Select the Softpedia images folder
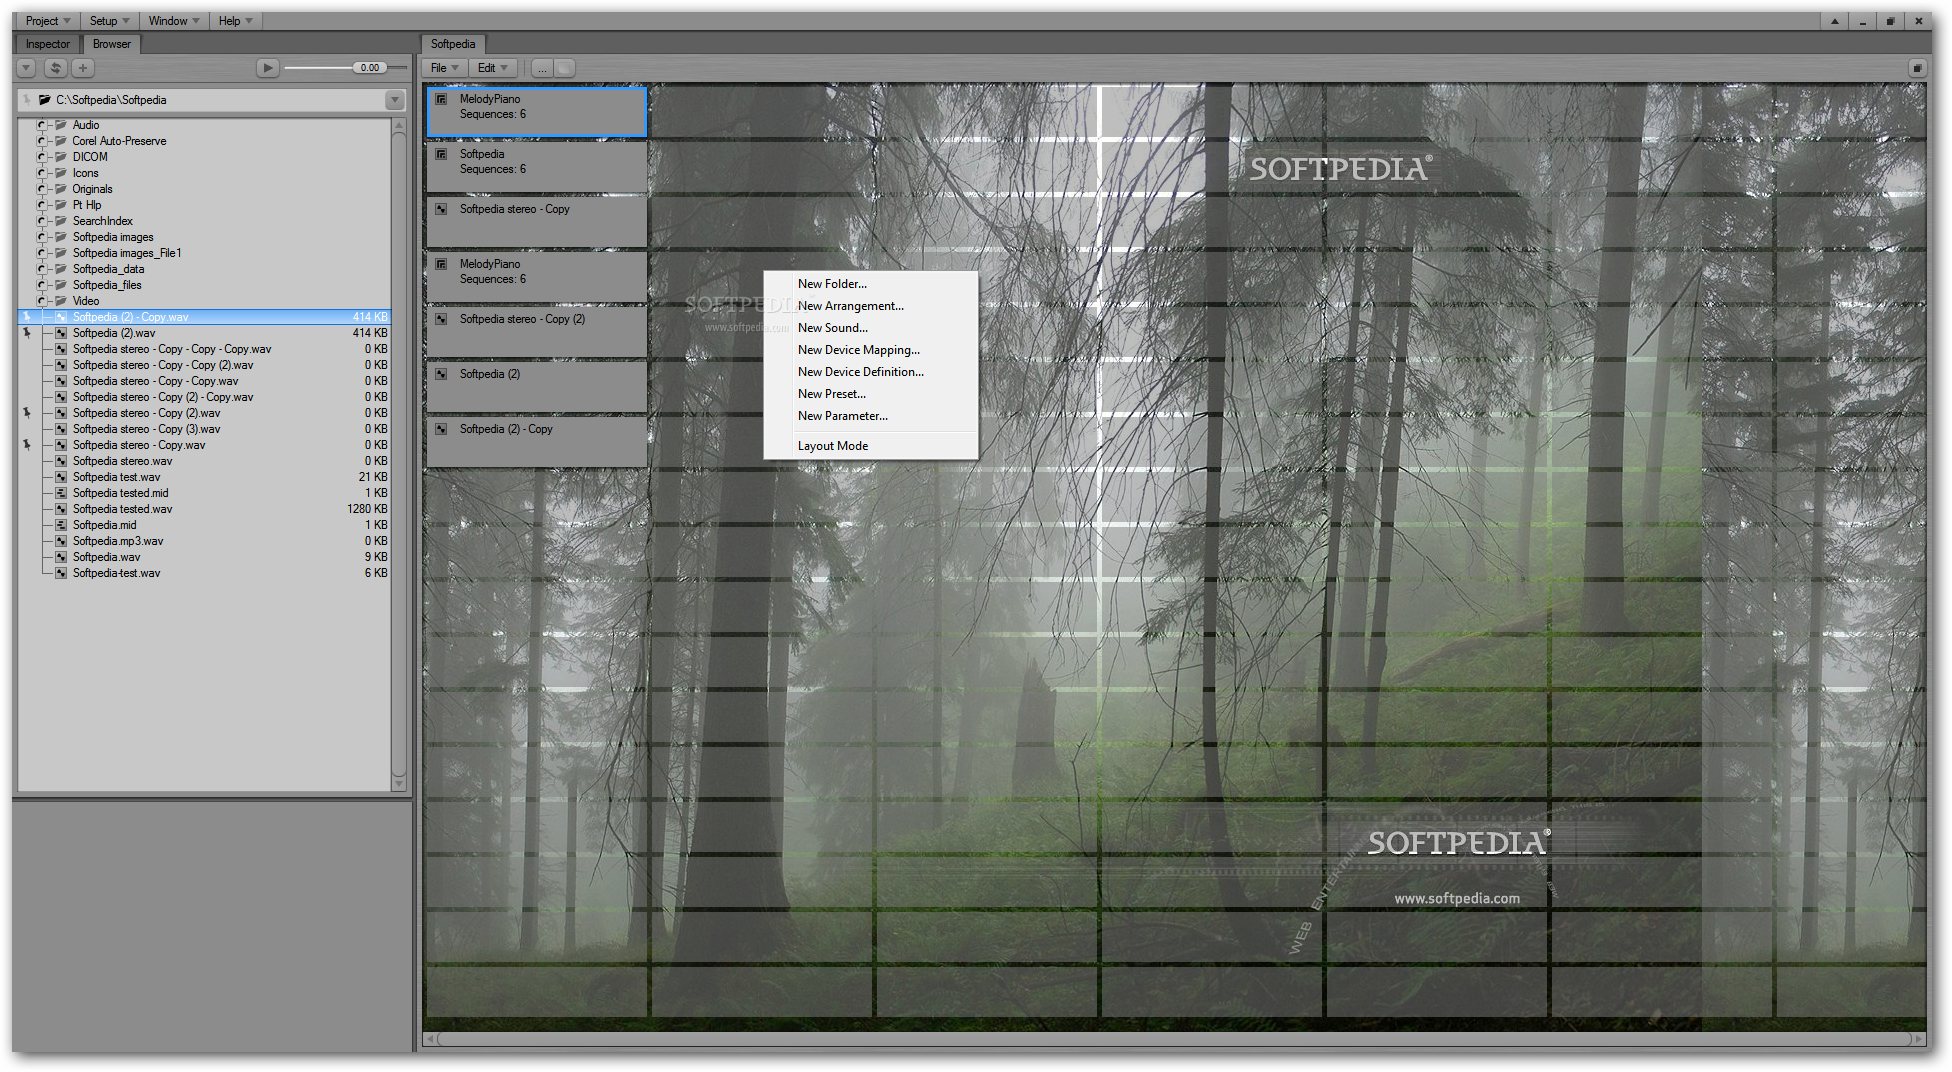This screenshot has height=1072, width=1952. (x=113, y=237)
